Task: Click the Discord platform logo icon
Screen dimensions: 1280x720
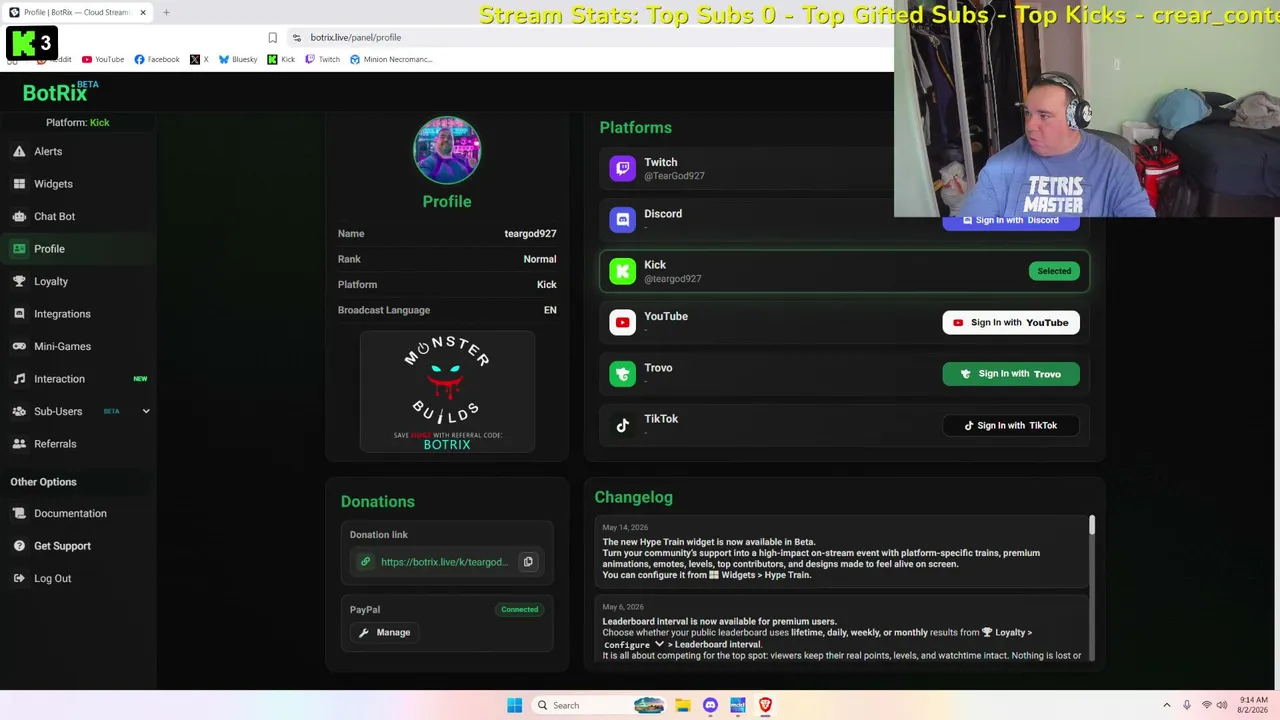Action: coord(622,220)
